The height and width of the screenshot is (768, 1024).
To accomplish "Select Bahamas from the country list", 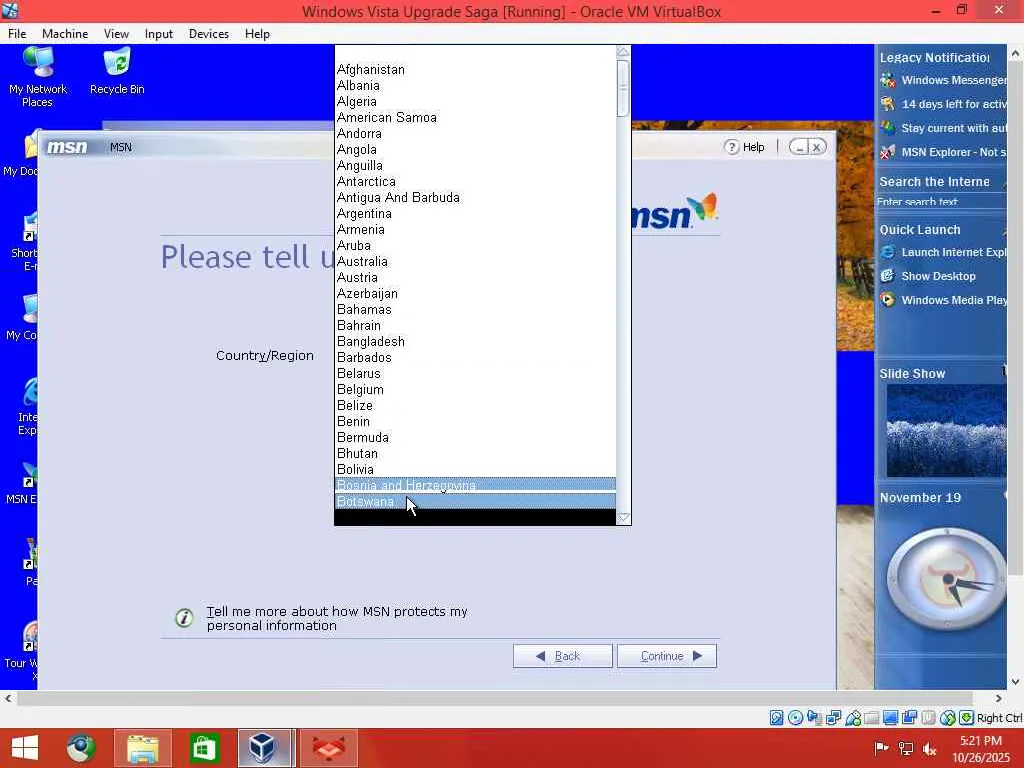I will coord(475,310).
